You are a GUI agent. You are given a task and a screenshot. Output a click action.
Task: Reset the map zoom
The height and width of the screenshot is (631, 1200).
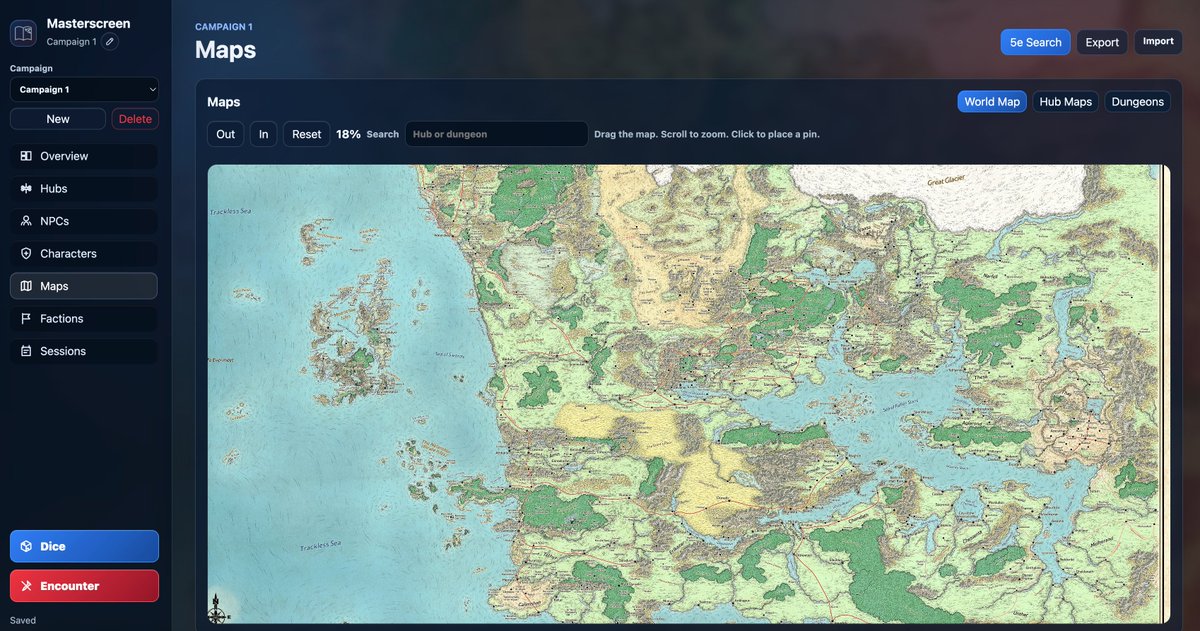[x=307, y=134]
